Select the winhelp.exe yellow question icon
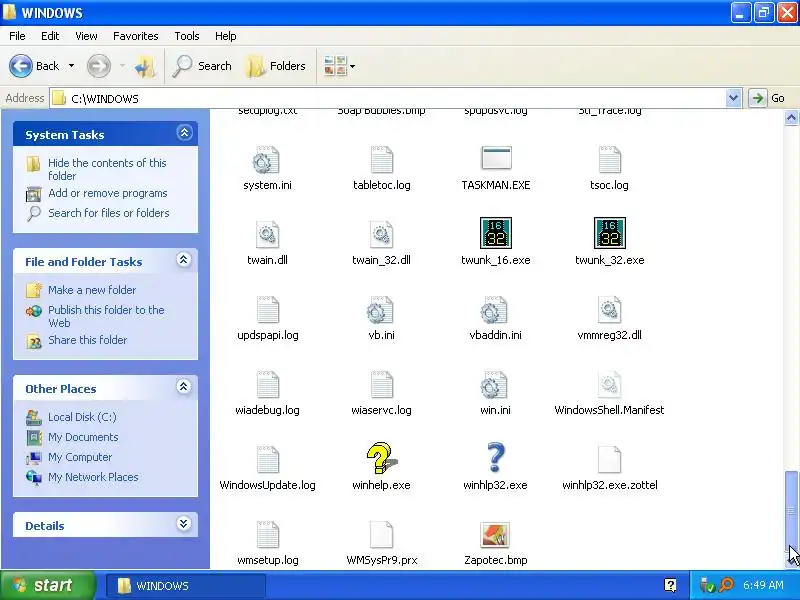The image size is (800, 600). point(381,458)
